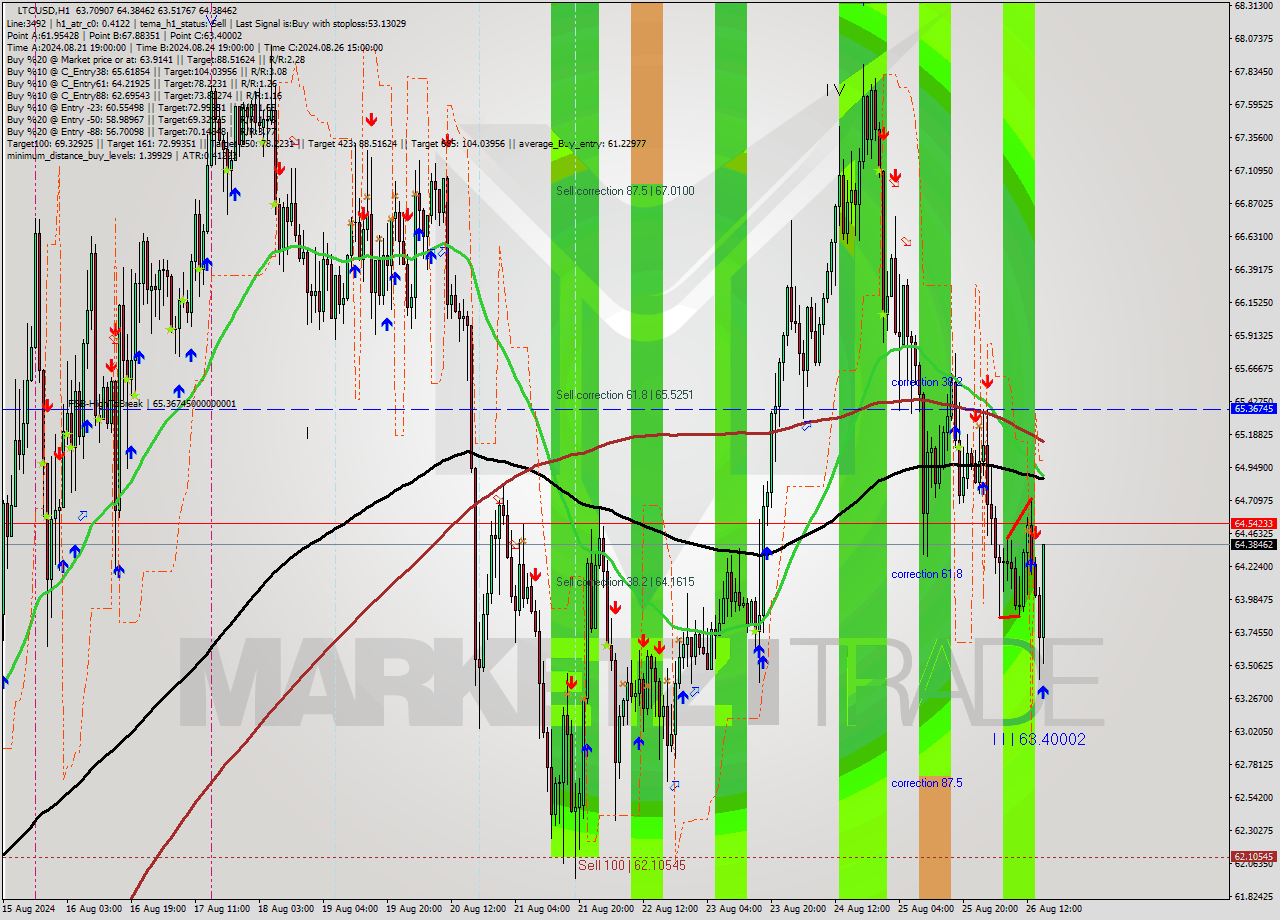Click the 61.82425 price axis label
Image resolution: width=1280 pixels, height=920 pixels.
point(1253,896)
